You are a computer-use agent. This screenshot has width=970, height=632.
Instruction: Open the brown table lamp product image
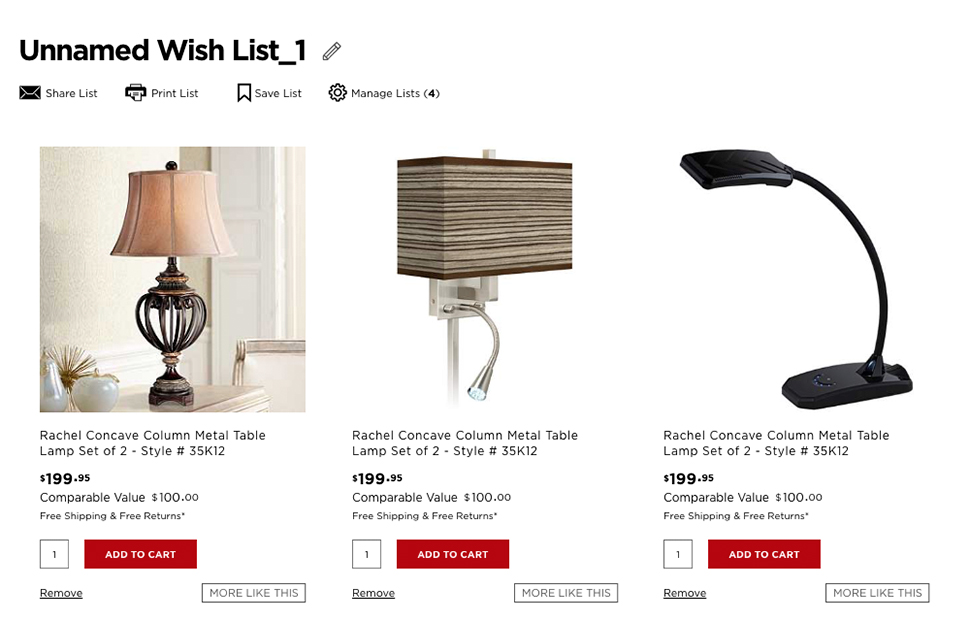point(173,280)
